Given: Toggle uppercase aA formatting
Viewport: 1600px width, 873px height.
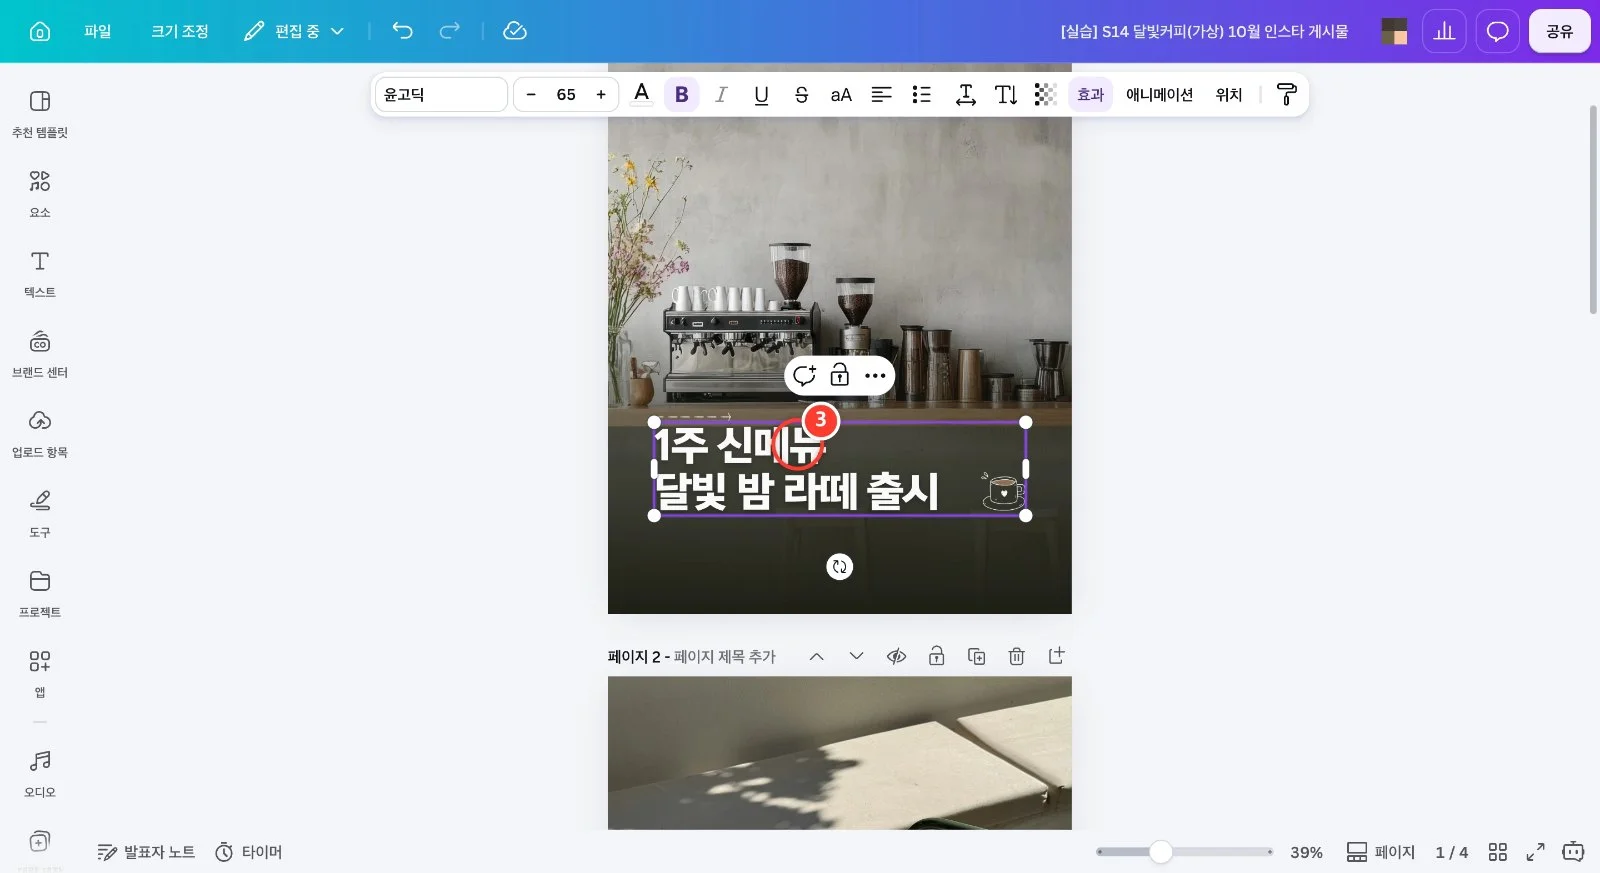Looking at the screenshot, I should click(x=841, y=94).
